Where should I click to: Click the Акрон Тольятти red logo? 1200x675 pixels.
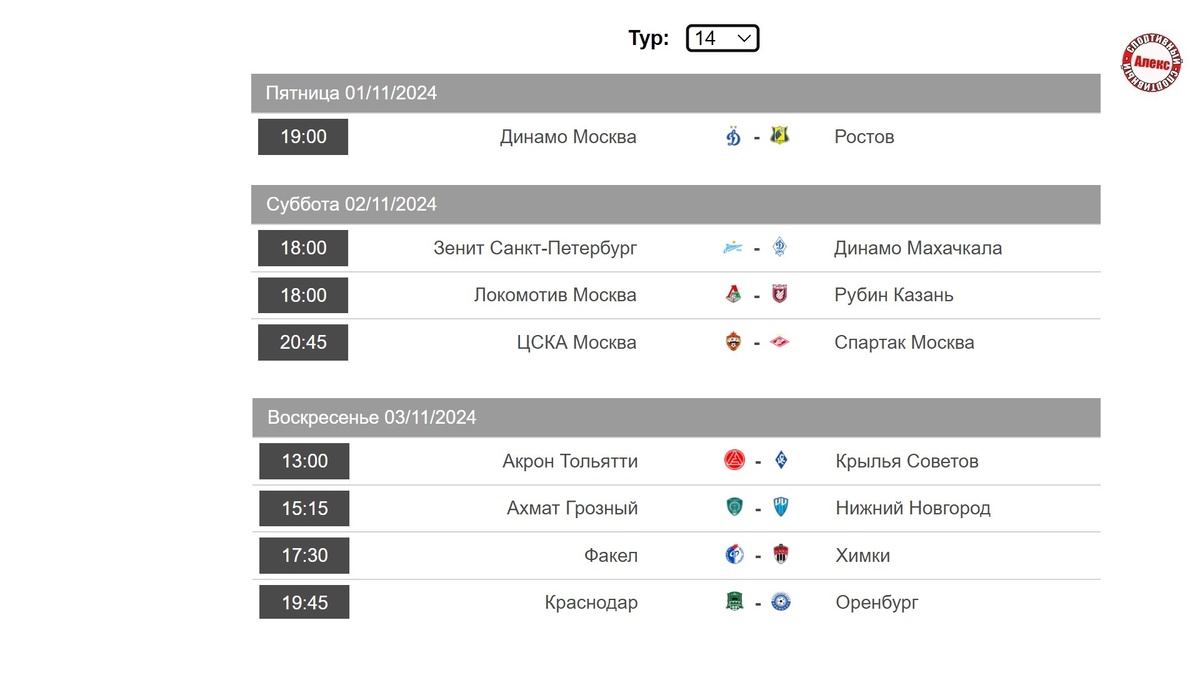pos(734,461)
